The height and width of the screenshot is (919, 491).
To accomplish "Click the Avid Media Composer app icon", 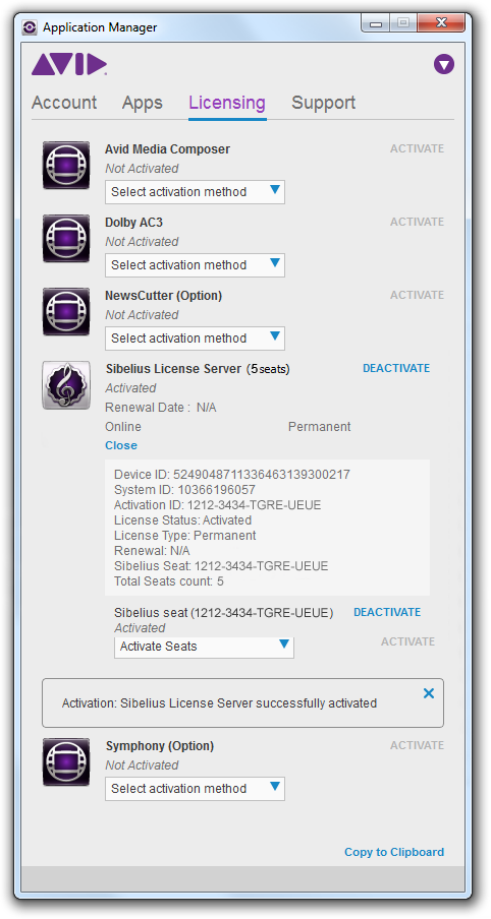I will [x=66, y=165].
